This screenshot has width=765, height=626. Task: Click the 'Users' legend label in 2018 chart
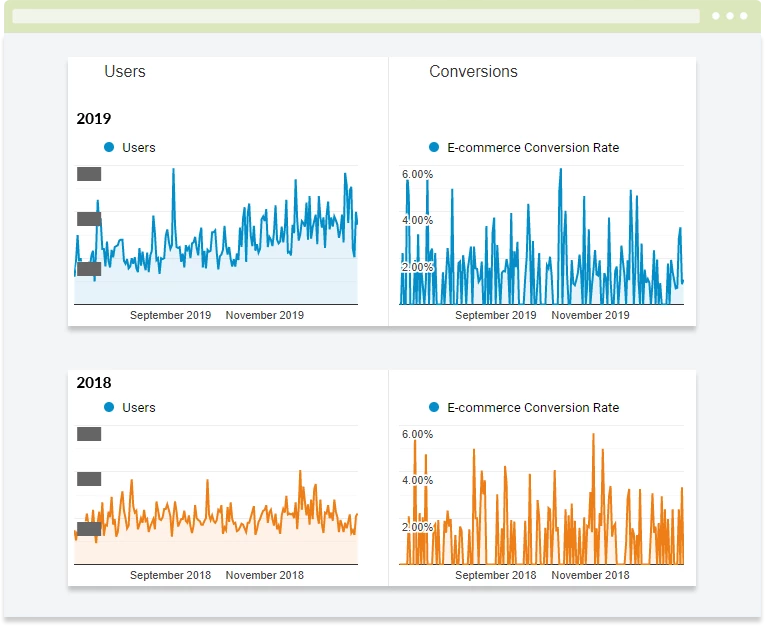[x=139, y=408]
